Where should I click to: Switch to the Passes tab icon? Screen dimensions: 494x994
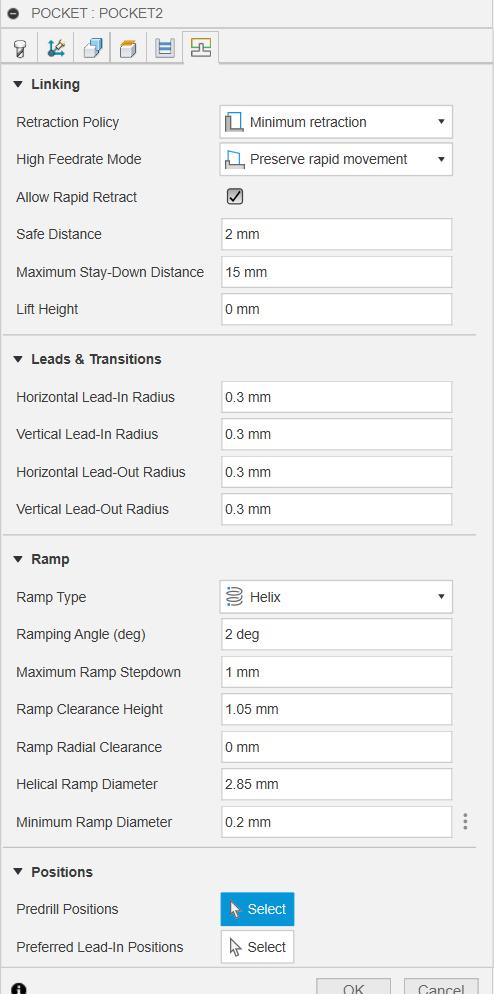pyautogui.click(x=164, y=48)
